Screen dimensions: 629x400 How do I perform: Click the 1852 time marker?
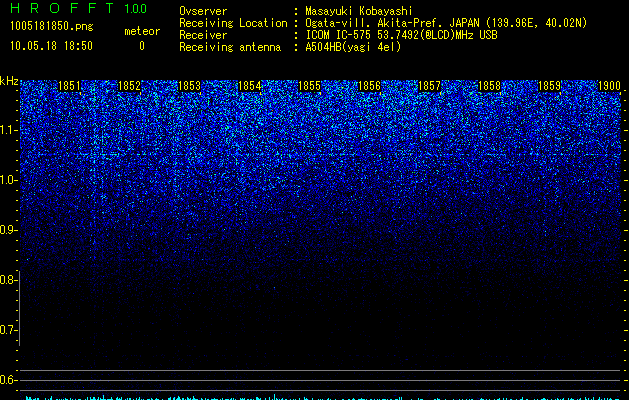[x=130, y=86]
